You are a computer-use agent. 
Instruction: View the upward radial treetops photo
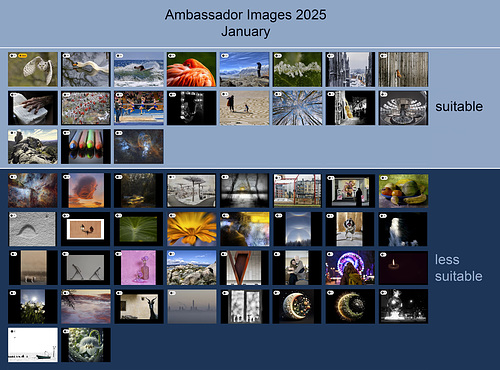click(297, 108)
